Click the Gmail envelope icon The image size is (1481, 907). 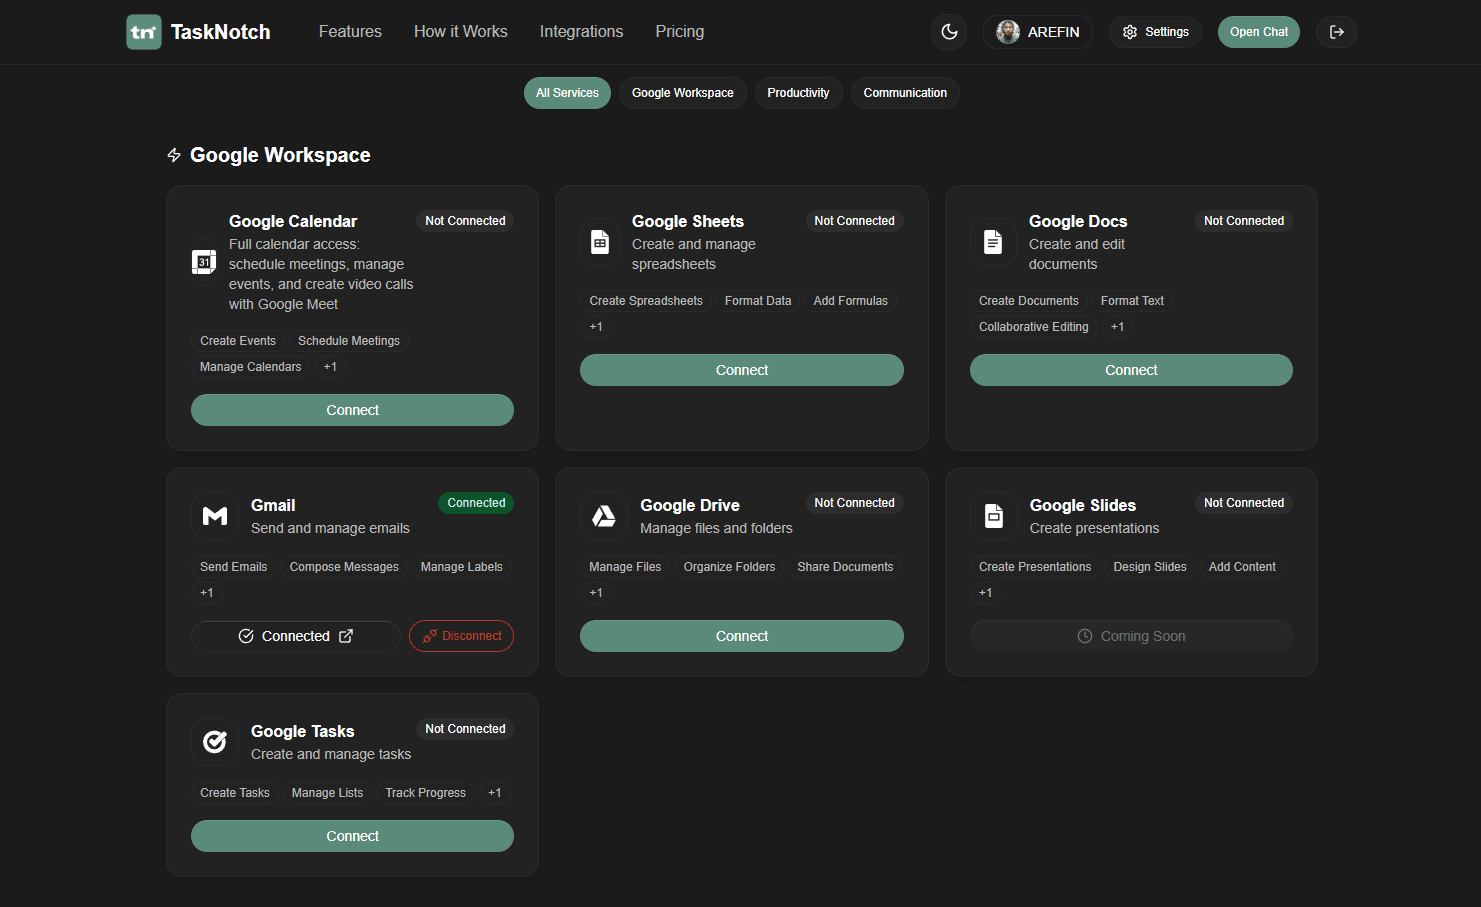tap(215, 516)
